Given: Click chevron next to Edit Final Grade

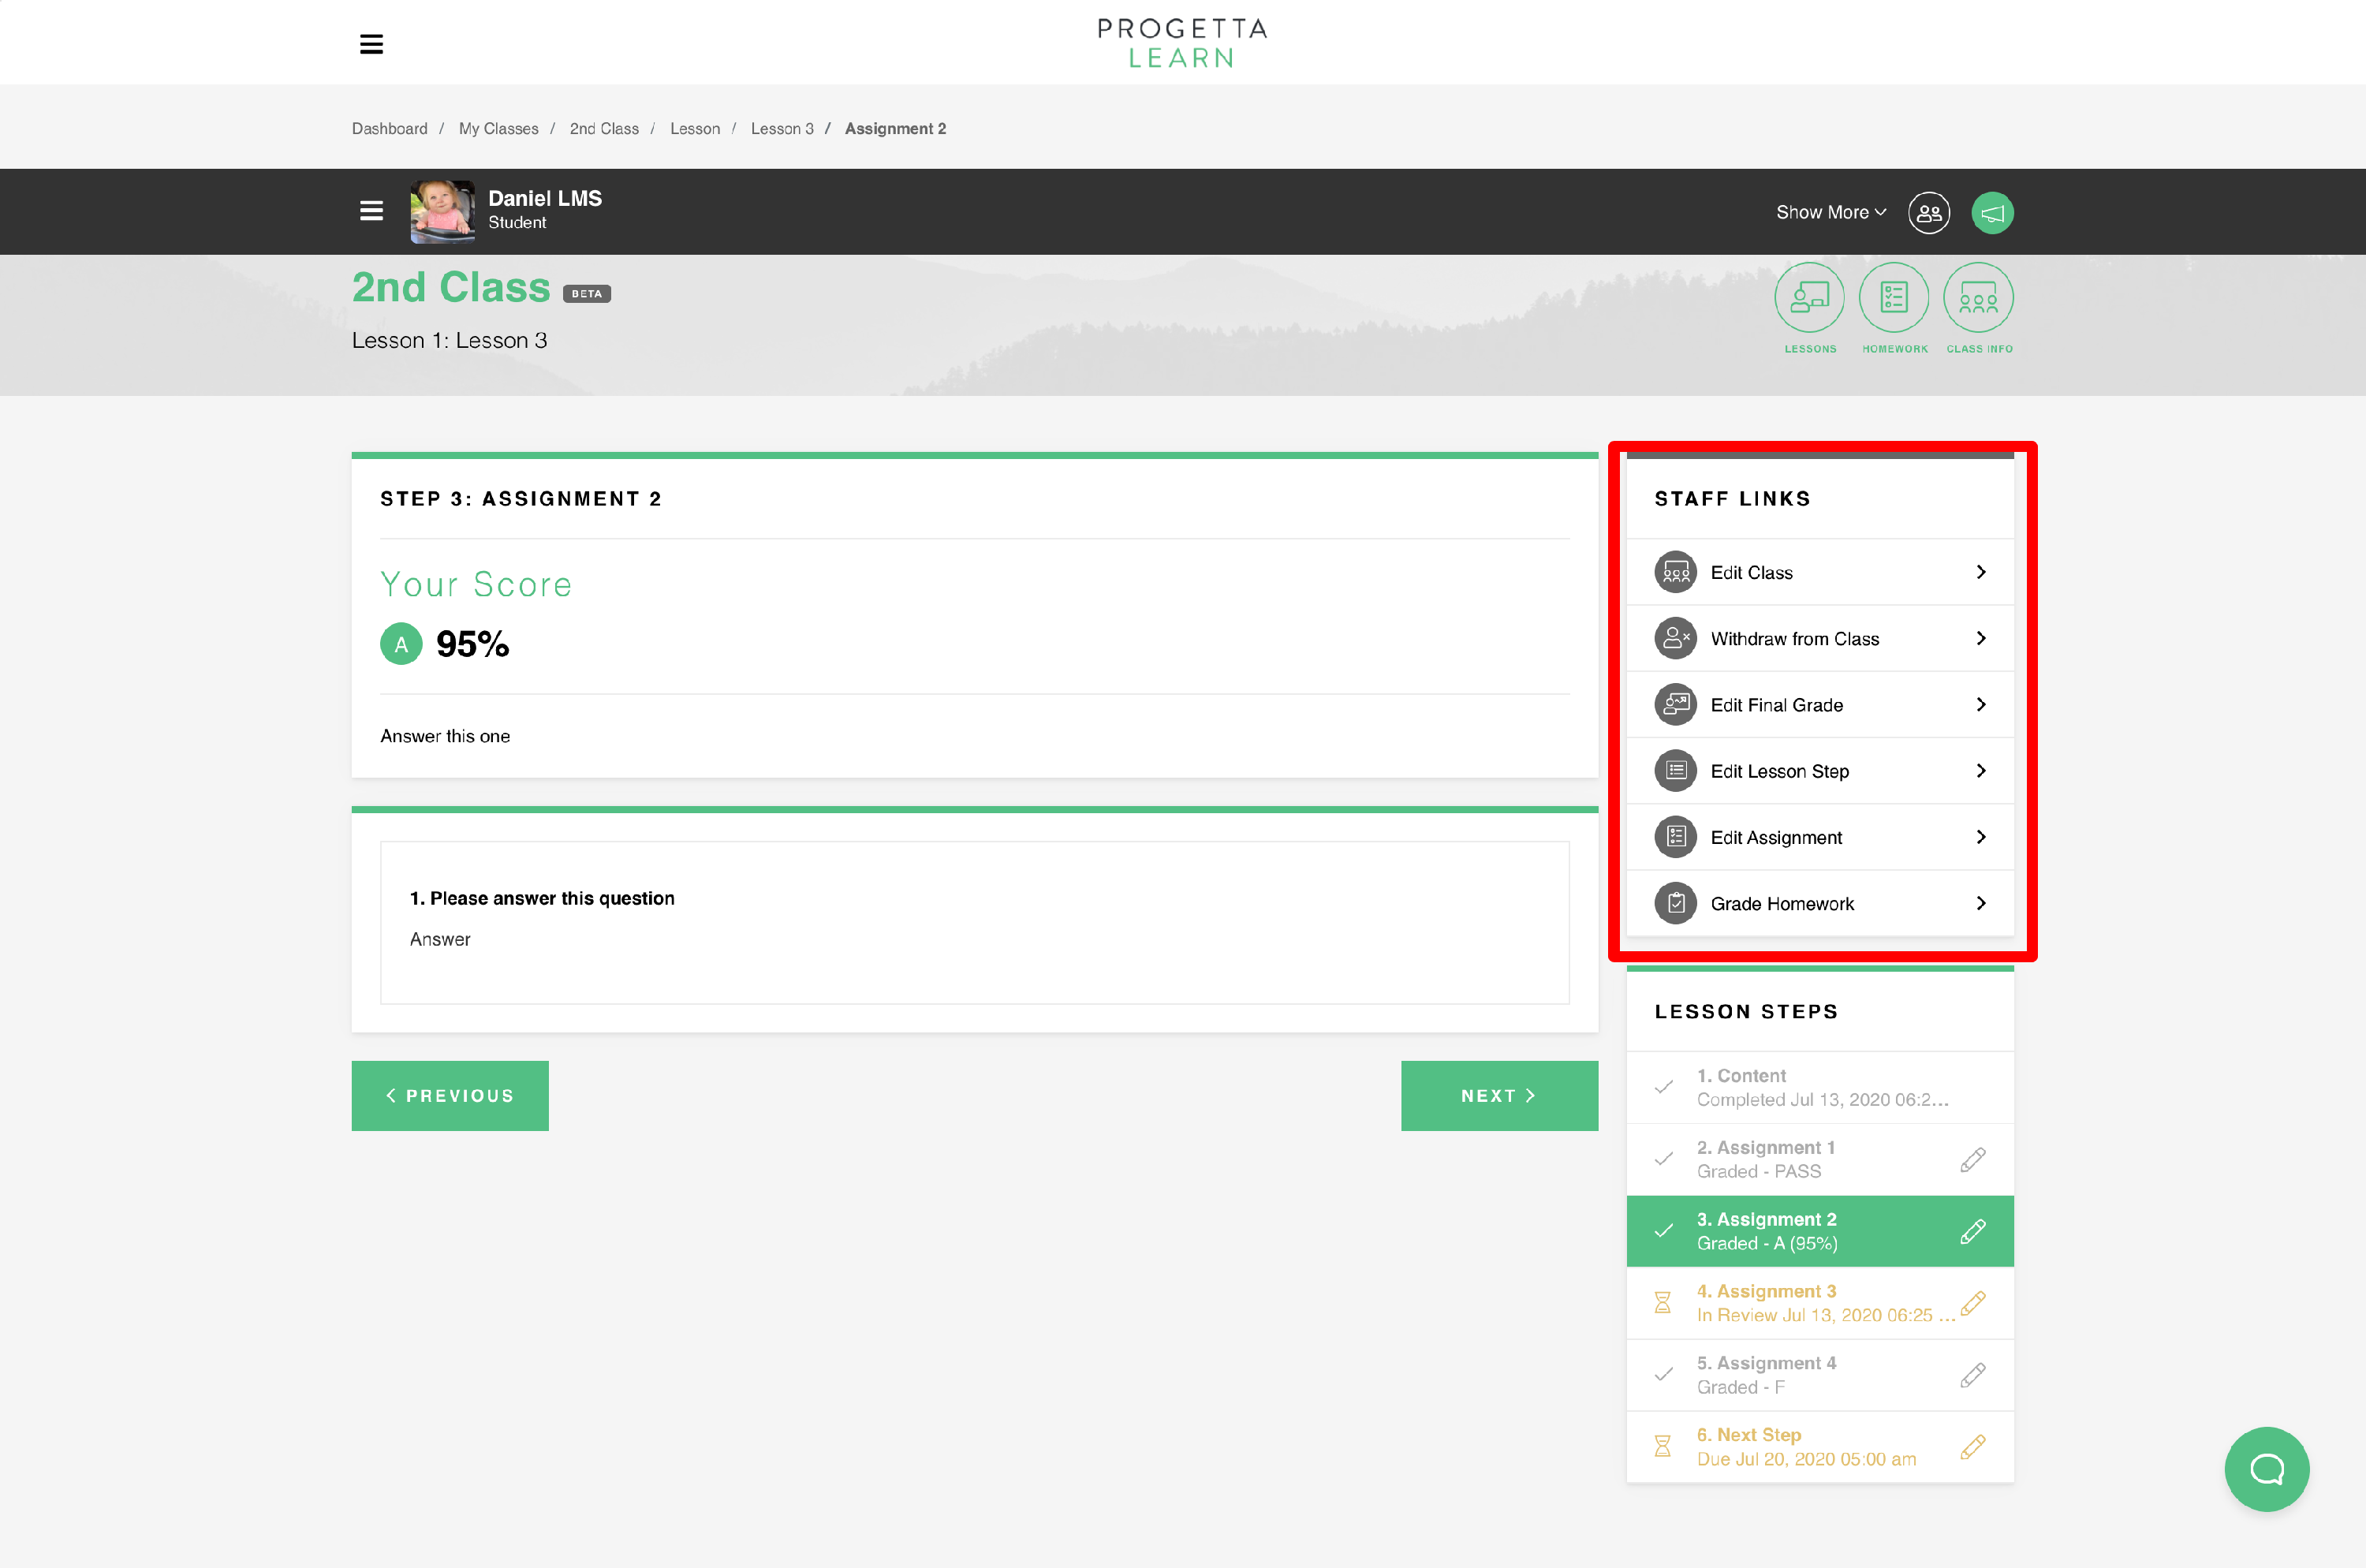Looking at the screenshot, I should click(x=1981, y=705).
